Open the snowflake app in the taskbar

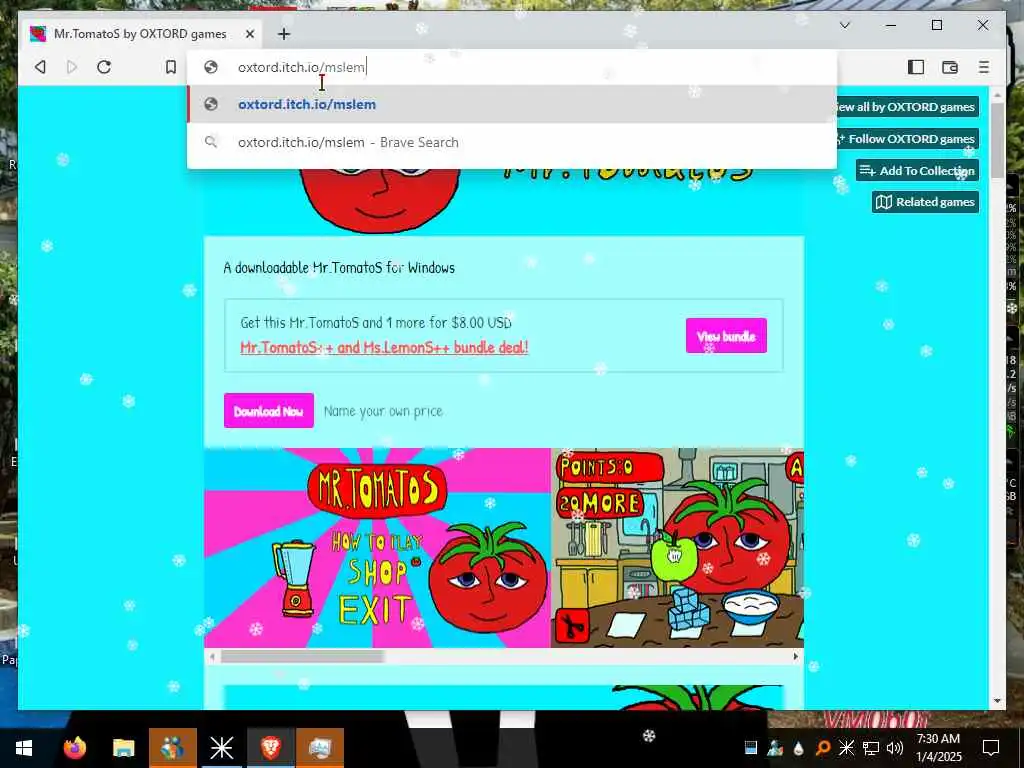221,748
